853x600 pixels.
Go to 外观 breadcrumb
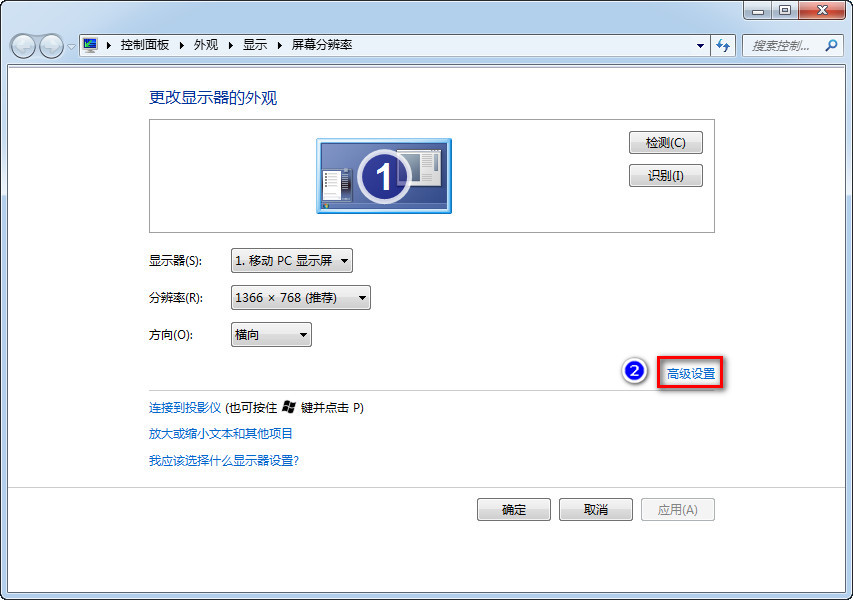(x=206, y=45)
